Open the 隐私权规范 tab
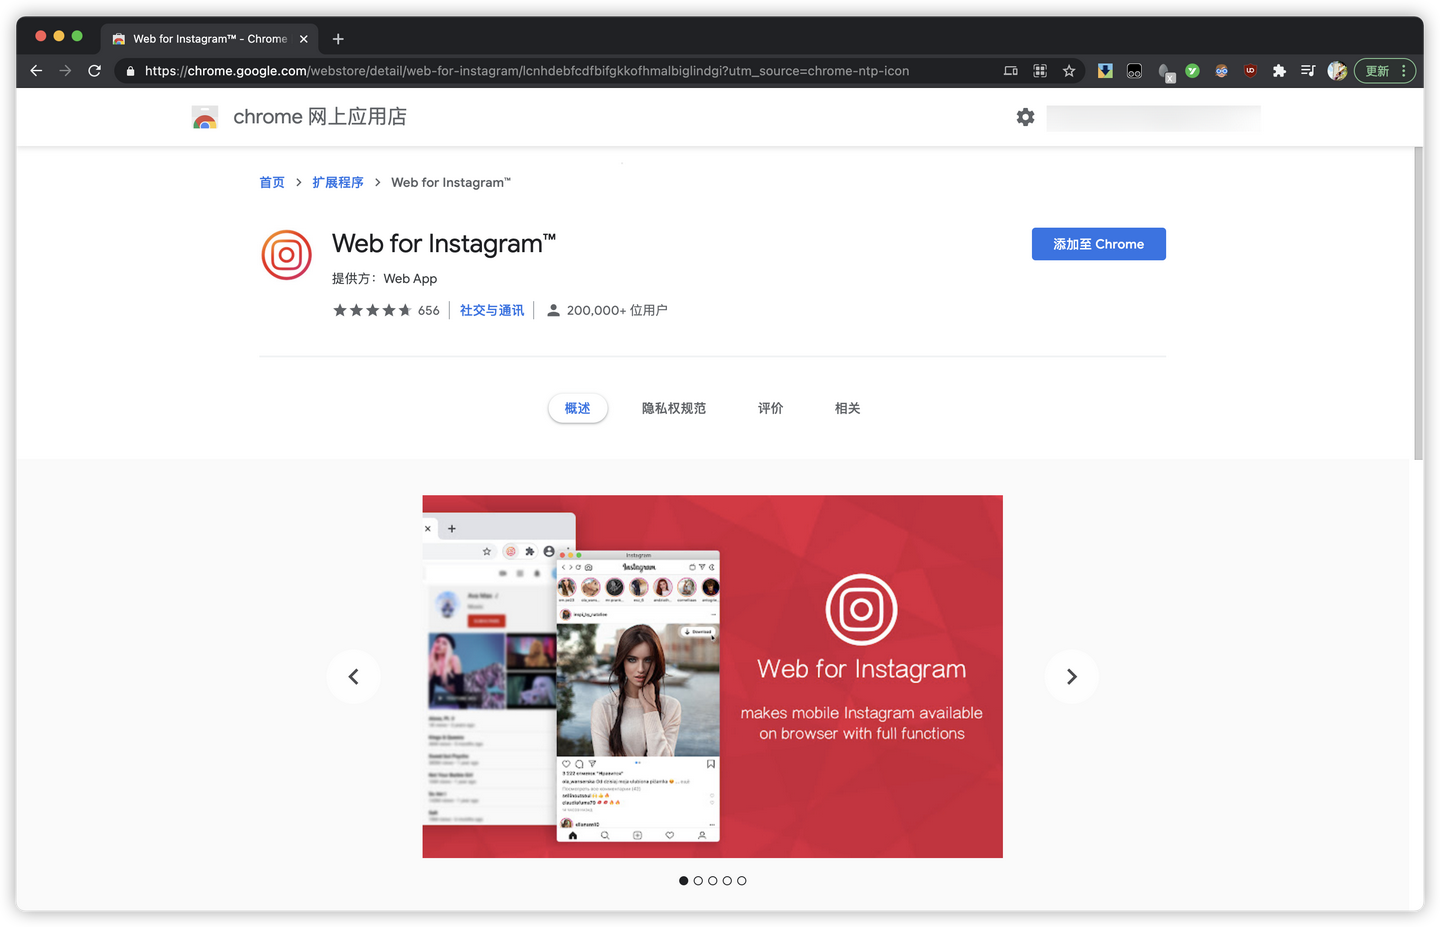 pos(674,408)
